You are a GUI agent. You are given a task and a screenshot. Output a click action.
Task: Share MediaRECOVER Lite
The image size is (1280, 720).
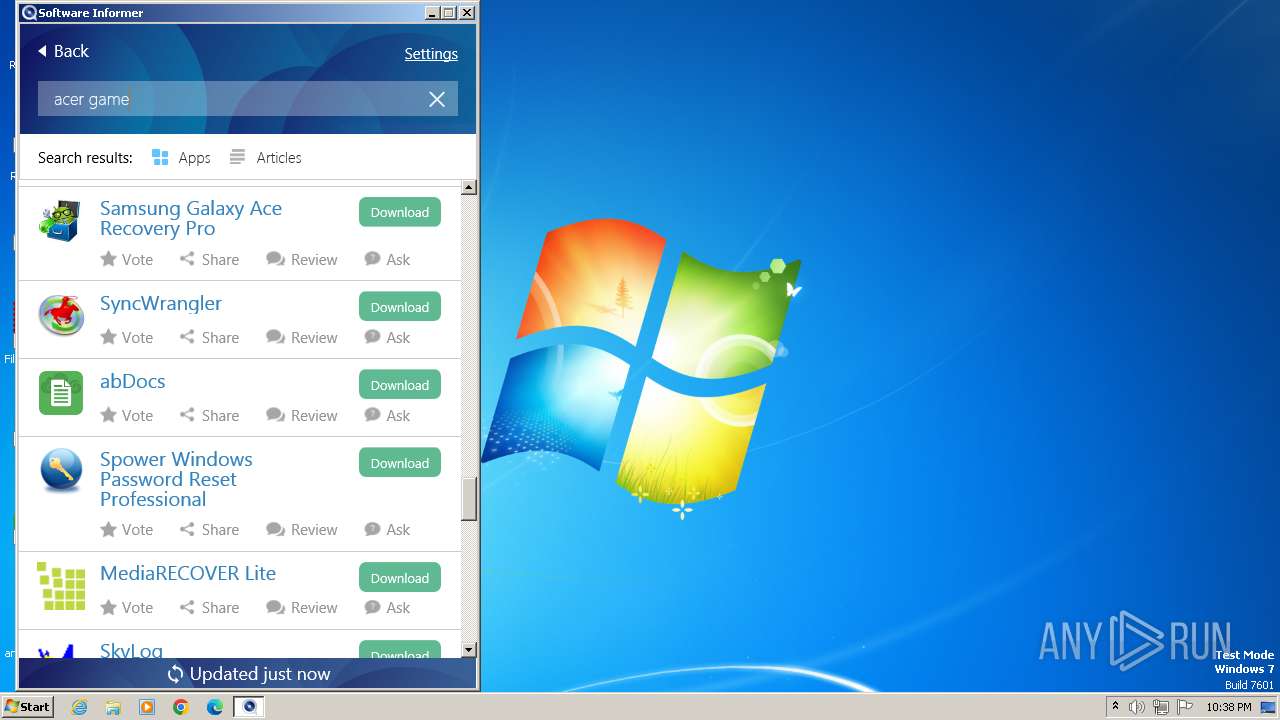pyautogui.click(x=209, y=607)
